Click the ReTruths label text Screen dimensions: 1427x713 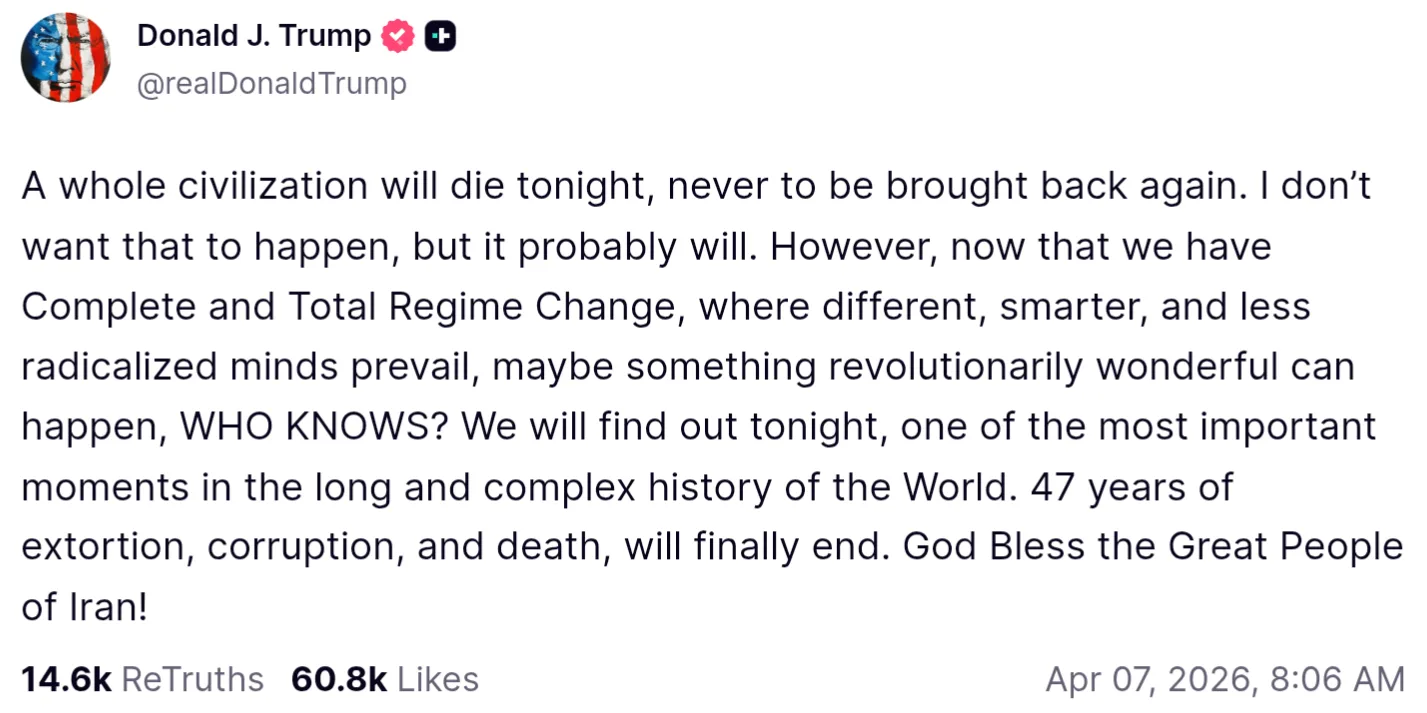[193, 679]
